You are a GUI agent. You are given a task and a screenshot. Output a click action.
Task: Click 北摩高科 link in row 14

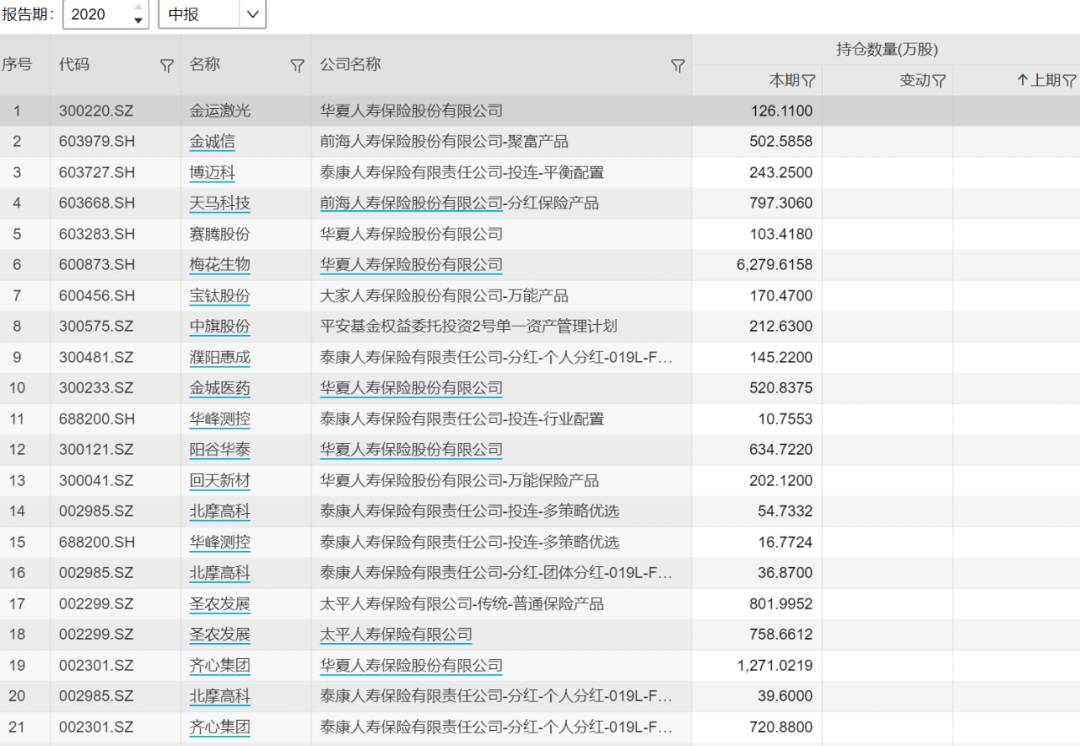coord(220,511)
